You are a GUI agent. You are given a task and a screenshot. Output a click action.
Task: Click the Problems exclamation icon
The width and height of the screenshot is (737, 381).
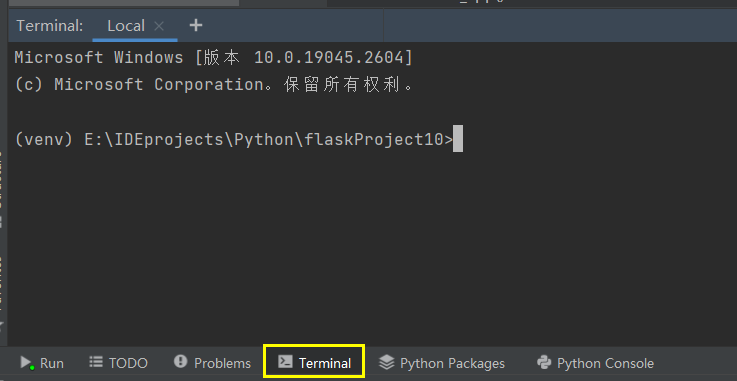(x=180, y=361)
